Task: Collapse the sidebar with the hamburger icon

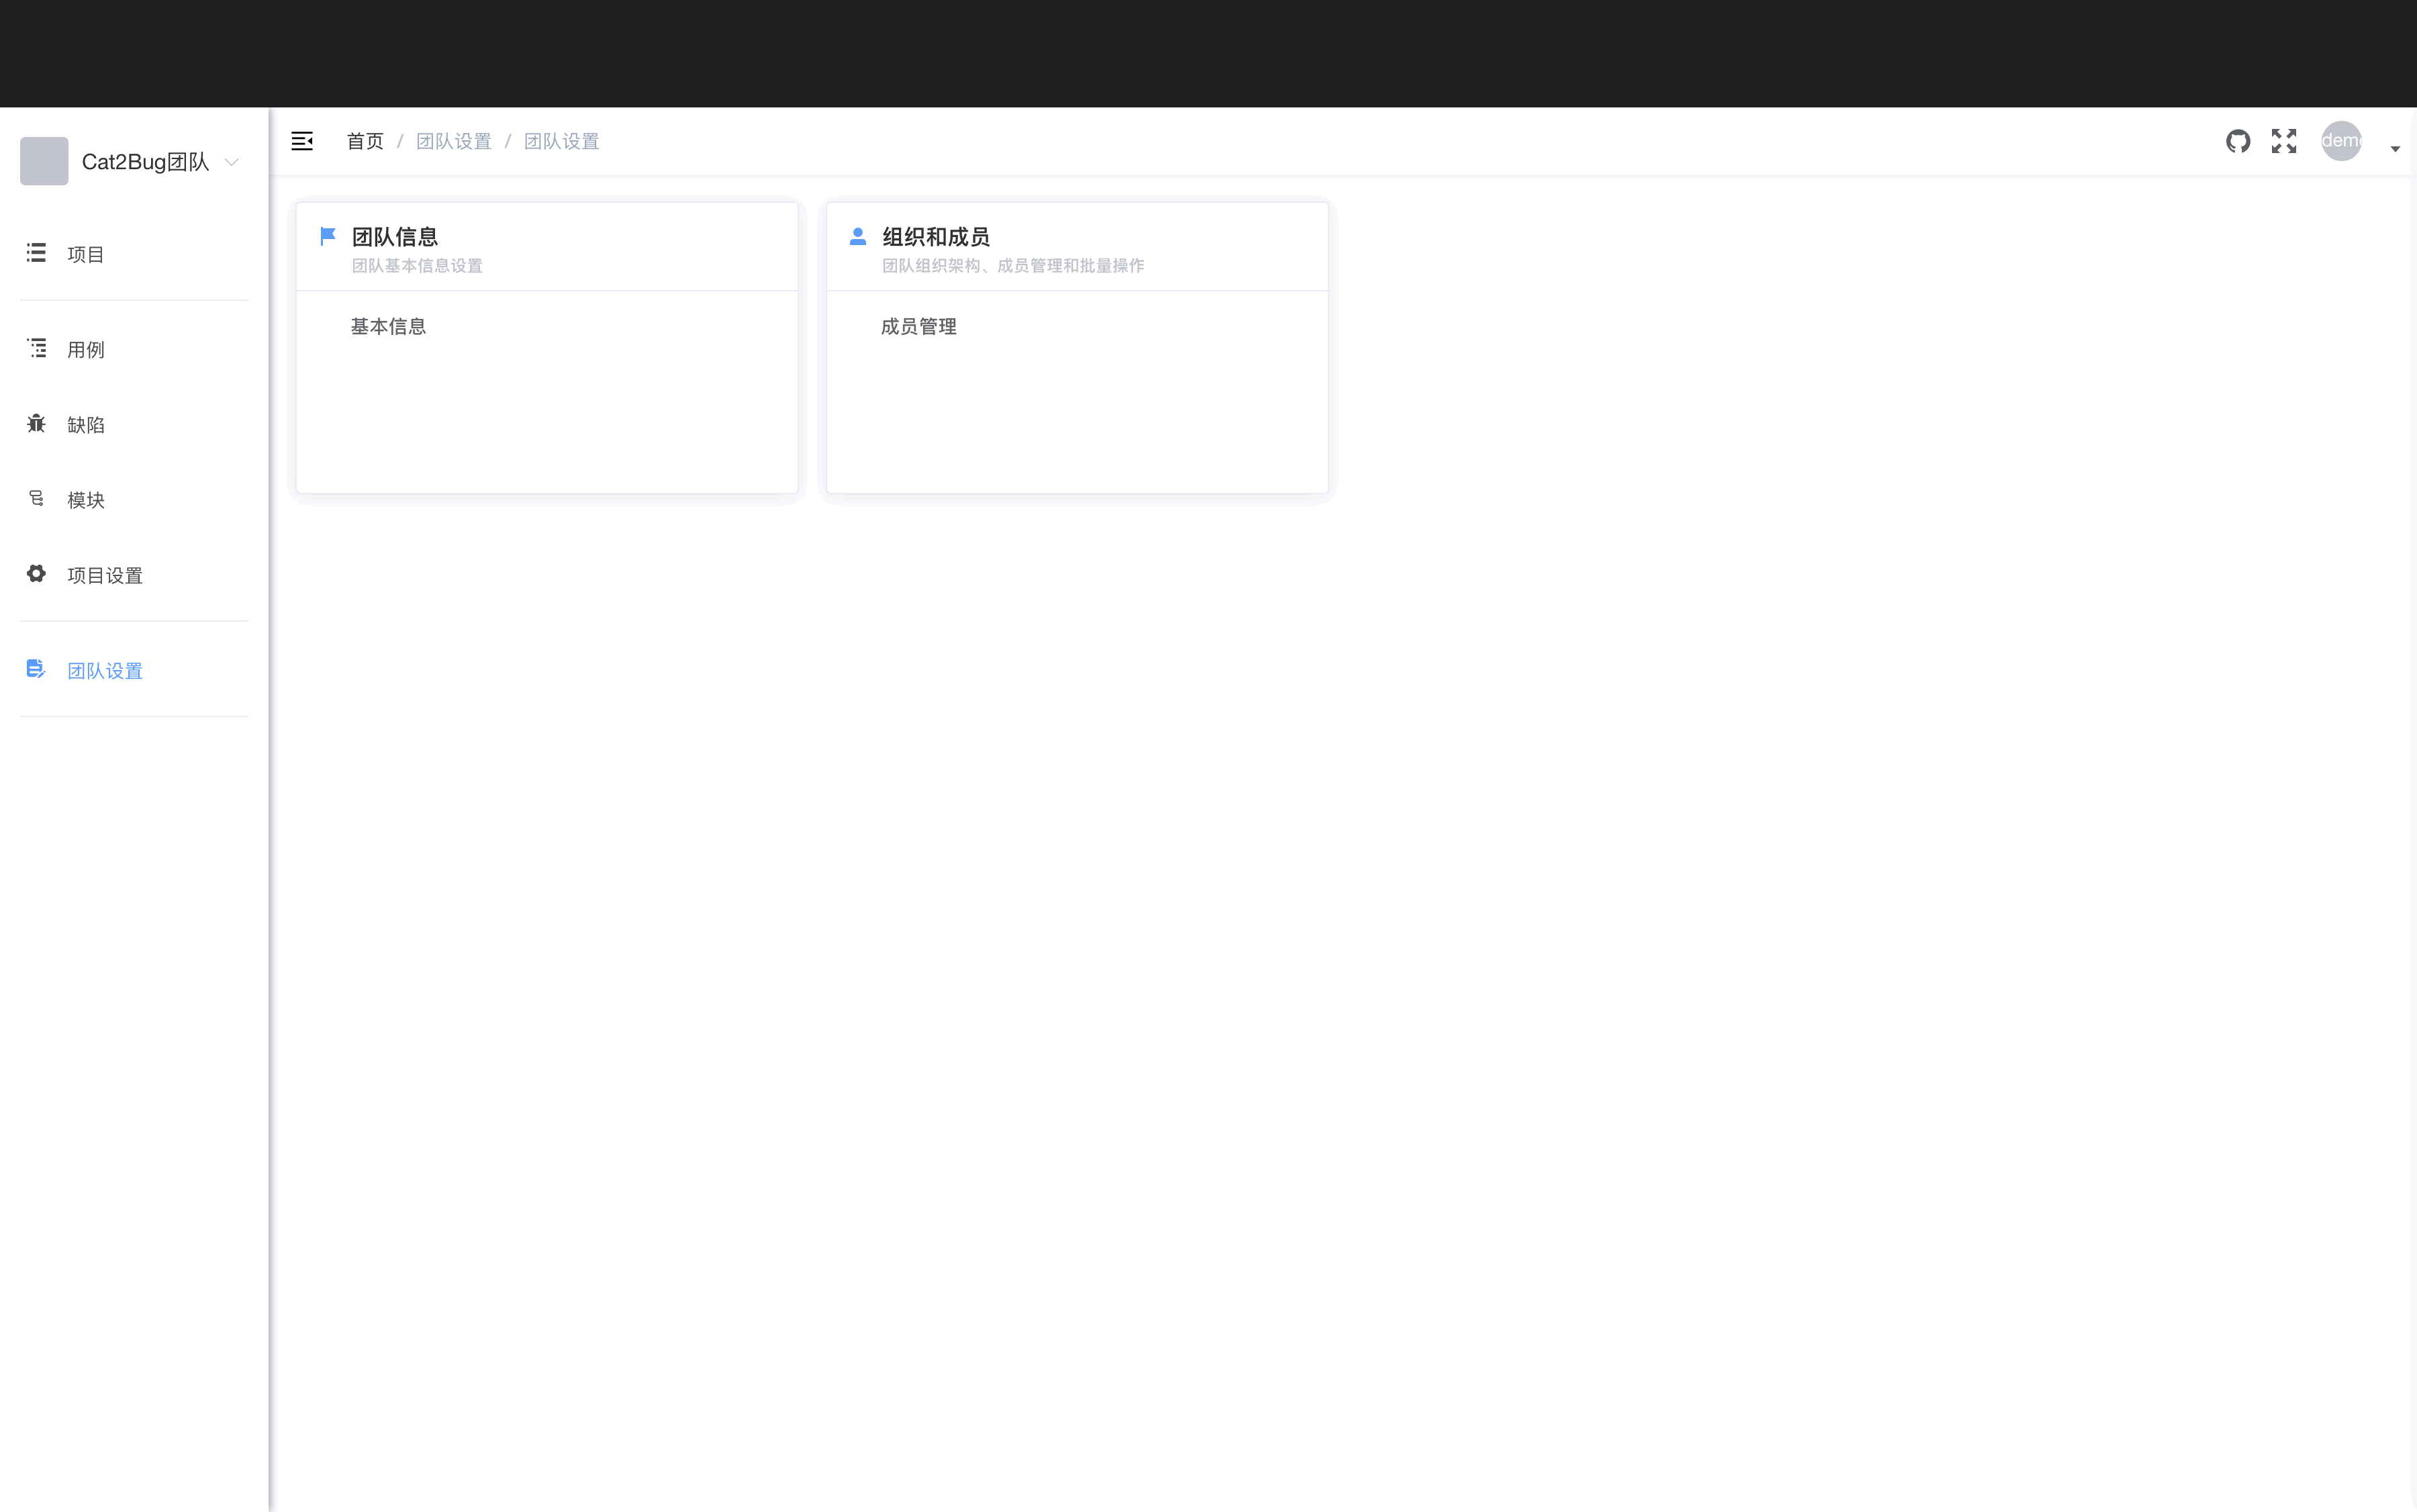Action: point(302,141)
